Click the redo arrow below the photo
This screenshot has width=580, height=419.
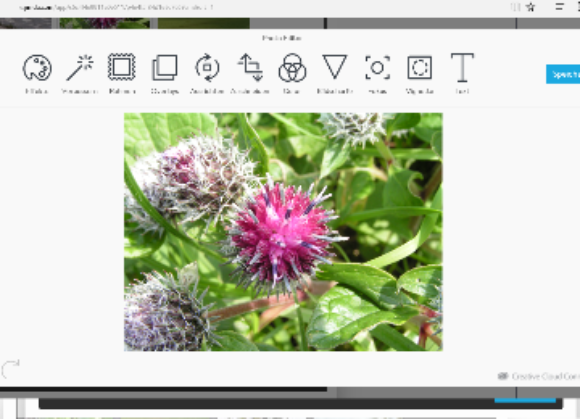point(10,369)
